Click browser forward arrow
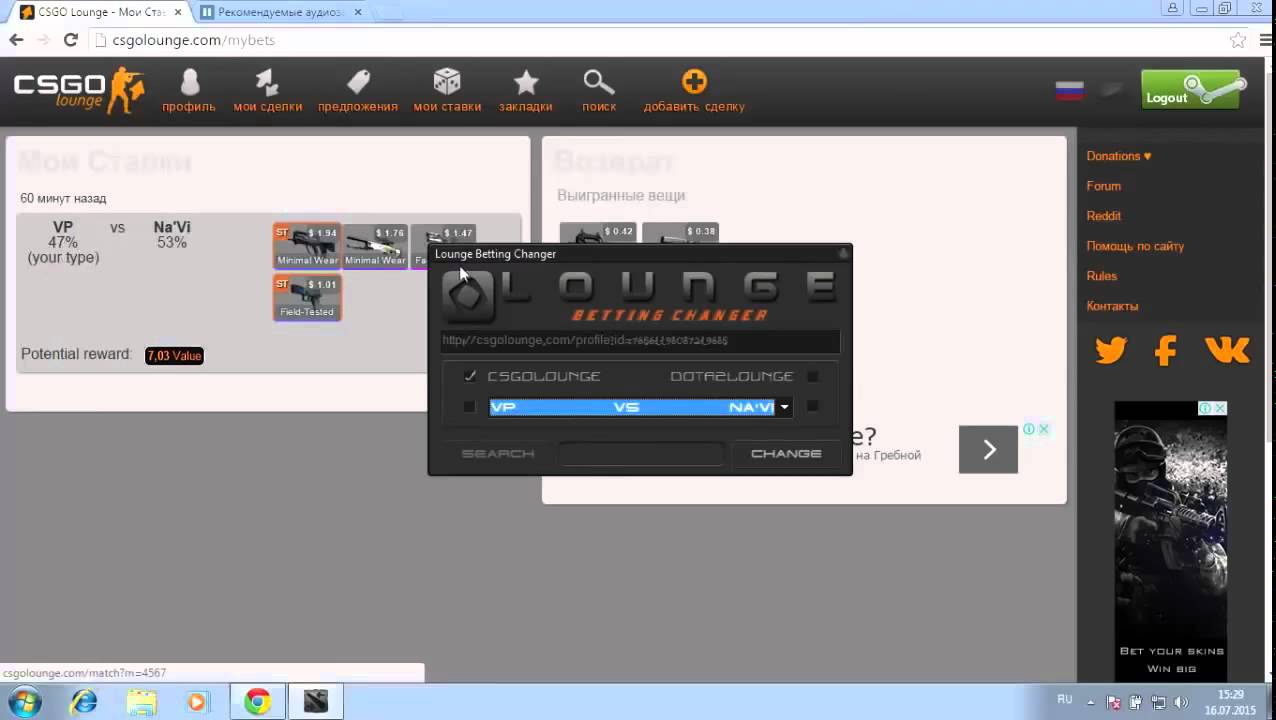Viewport: 1276px width, 720px height. [43, 40]
